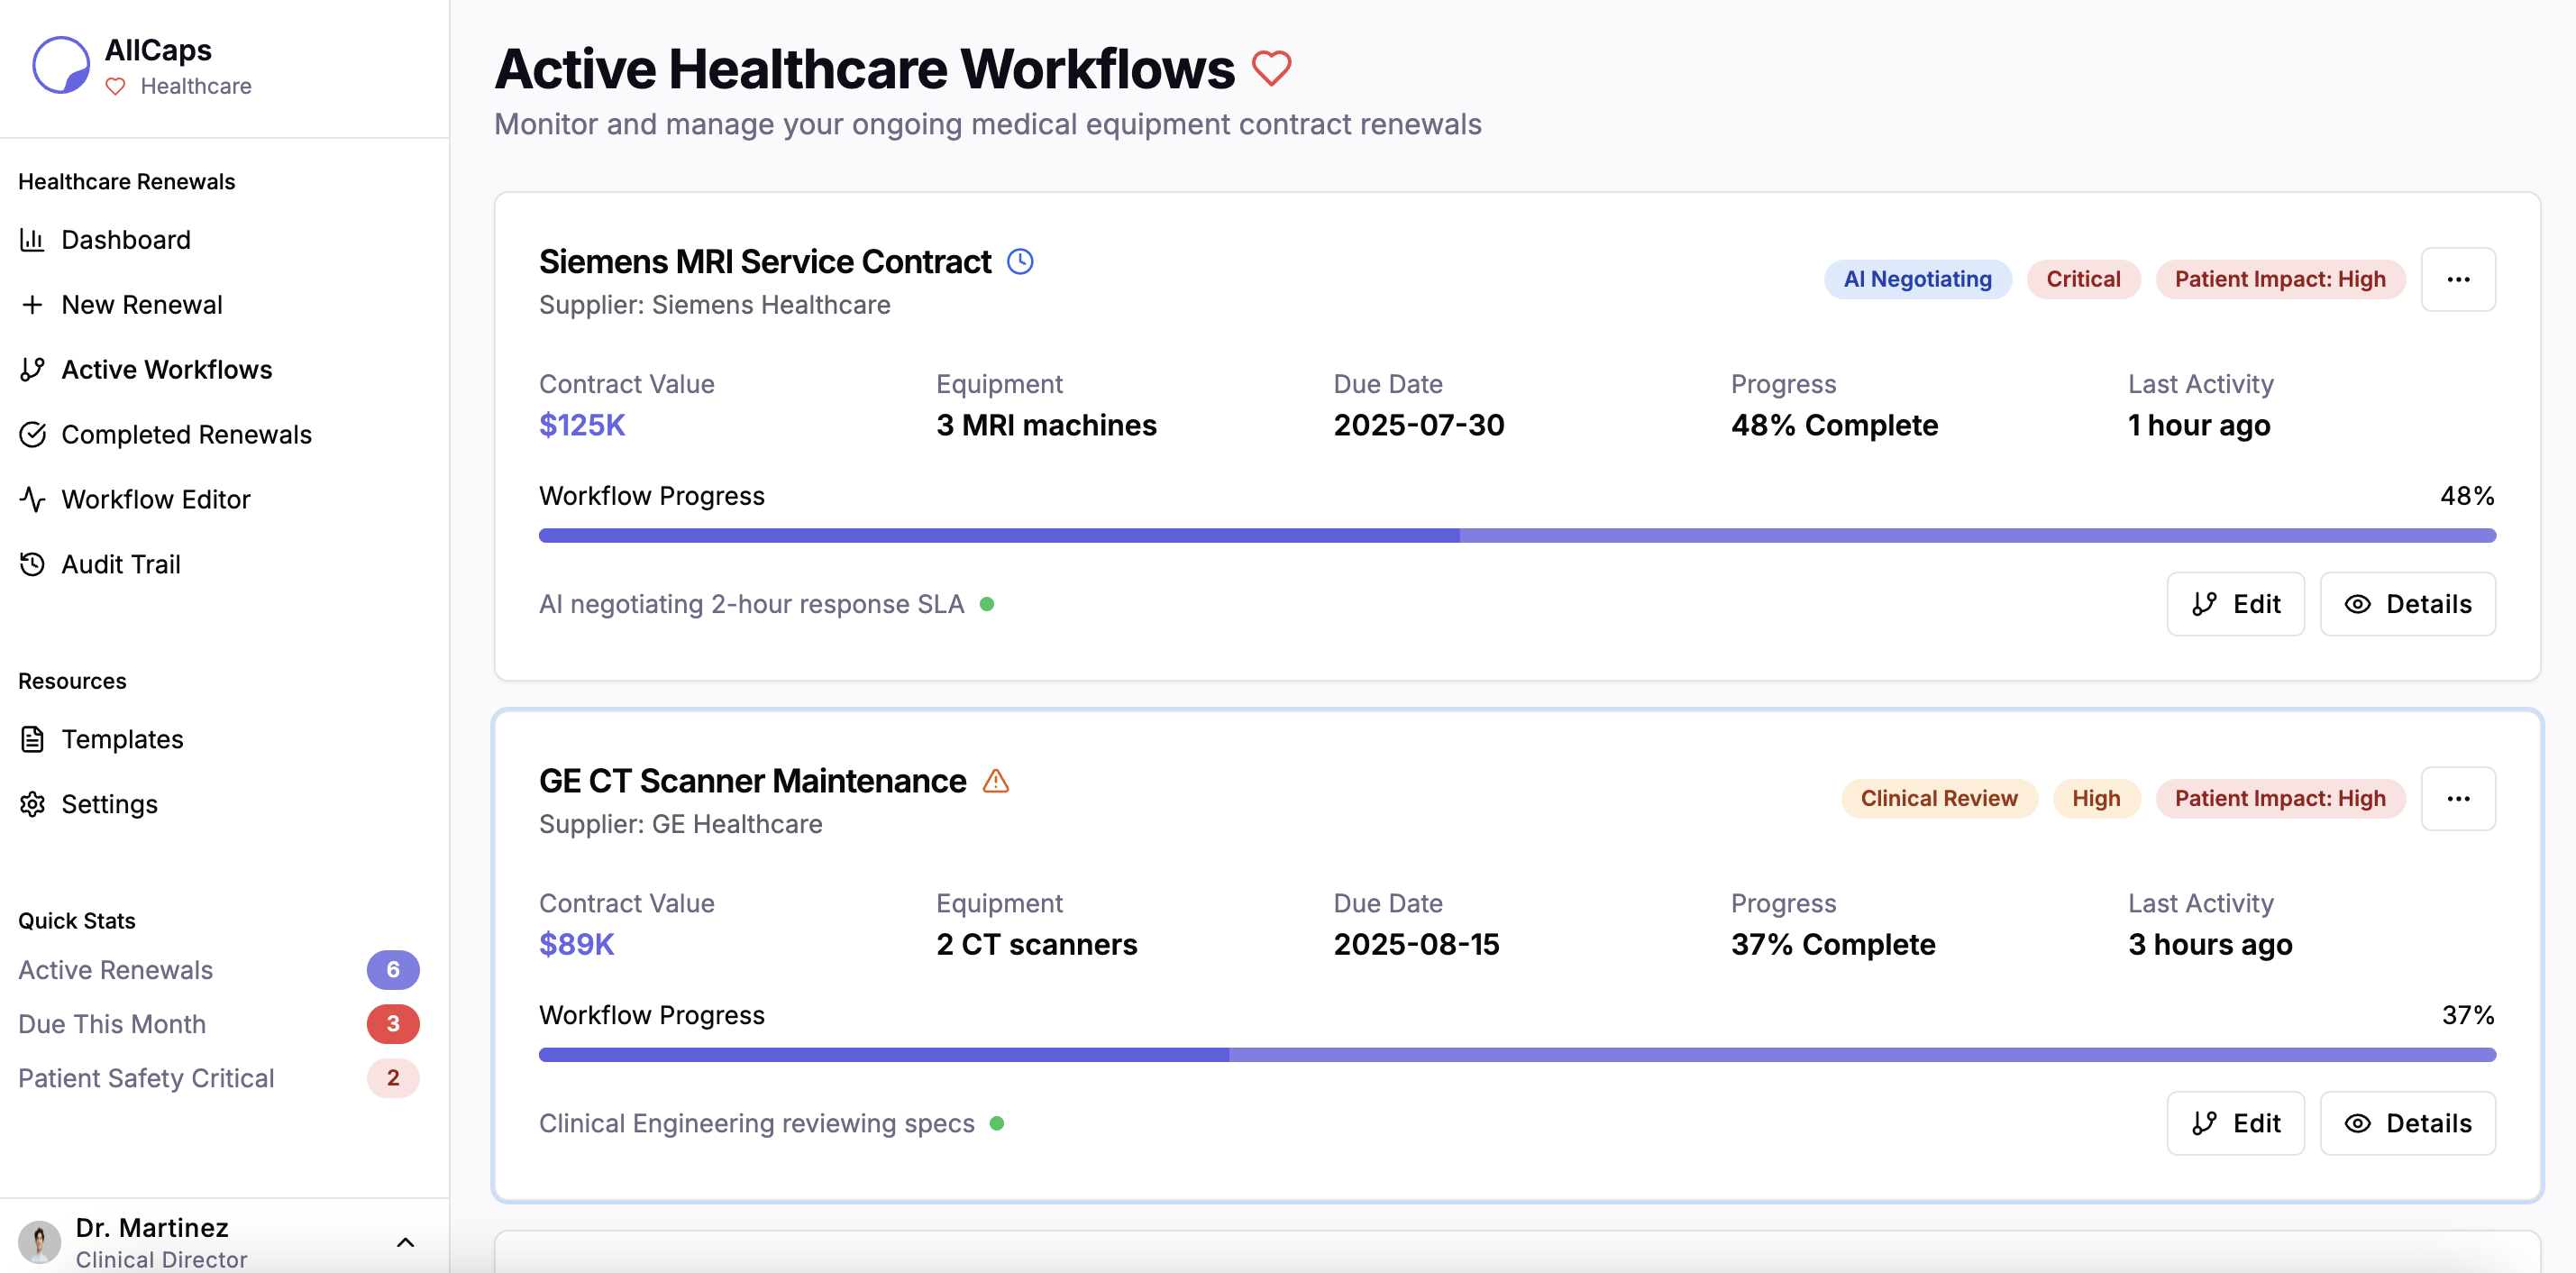Click the Siemens 48% workflow progress bar
Screen dimensions: 2576x1273
[x=1516, y=536]
